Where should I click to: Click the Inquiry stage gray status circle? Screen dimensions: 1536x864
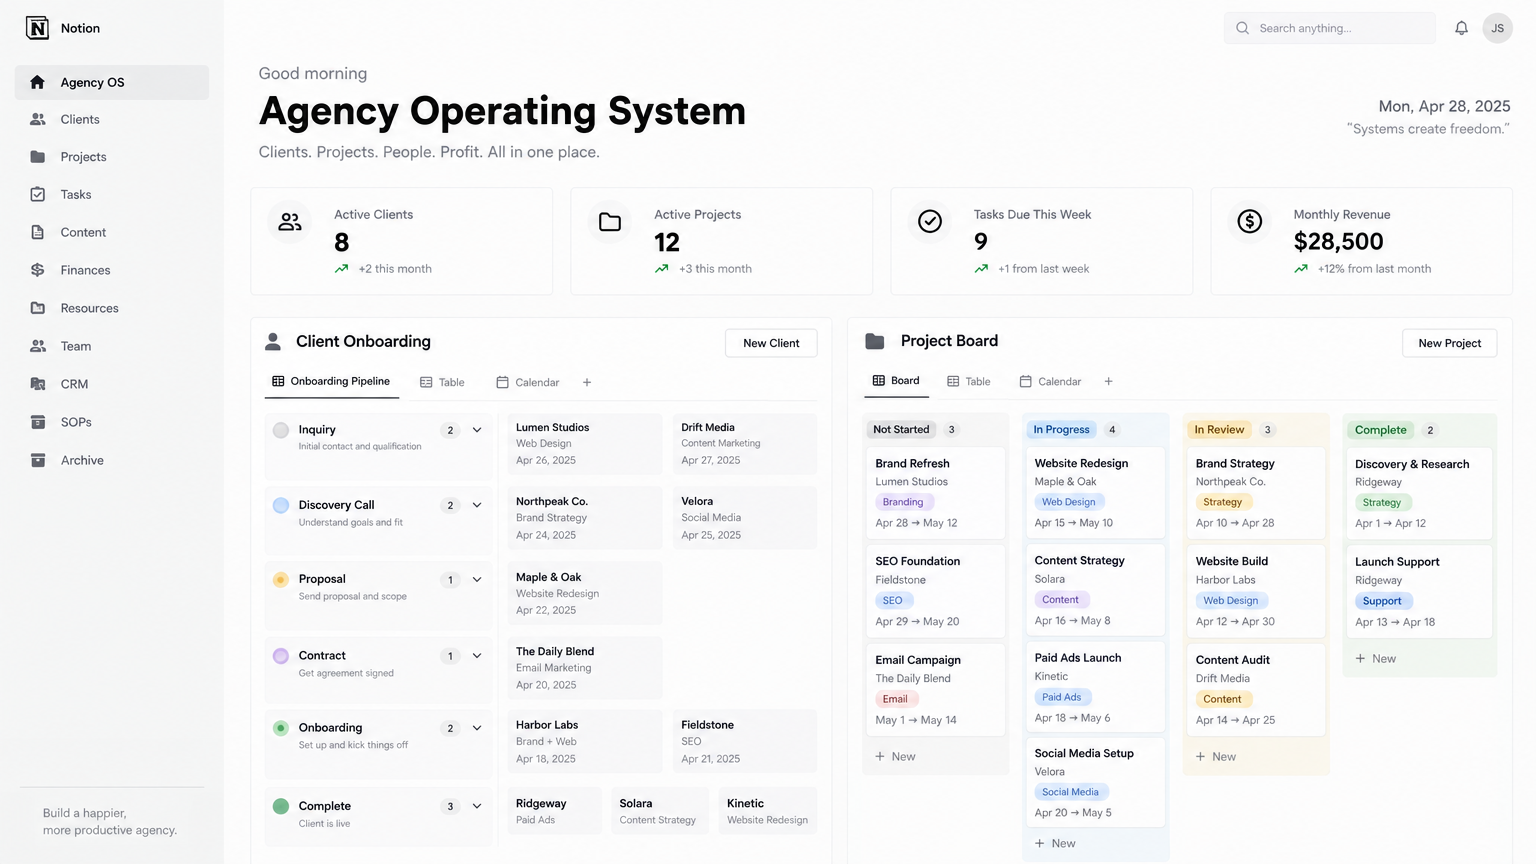point(281,430)
